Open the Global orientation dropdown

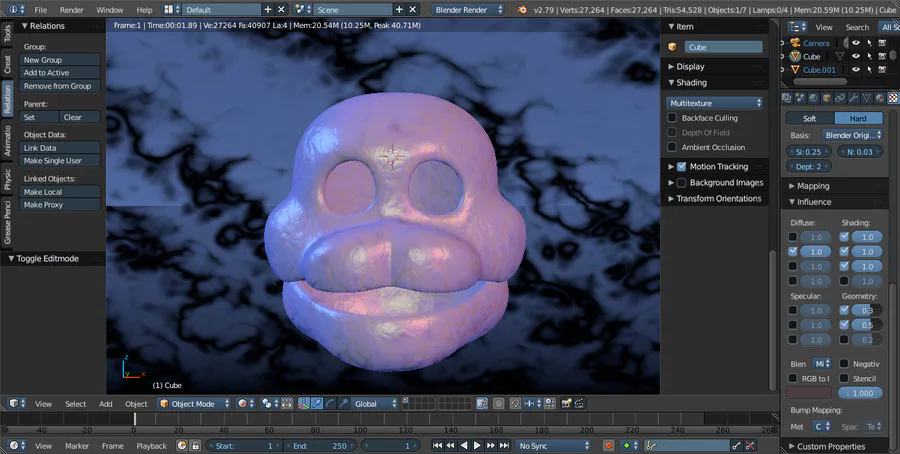click(374, 403)
